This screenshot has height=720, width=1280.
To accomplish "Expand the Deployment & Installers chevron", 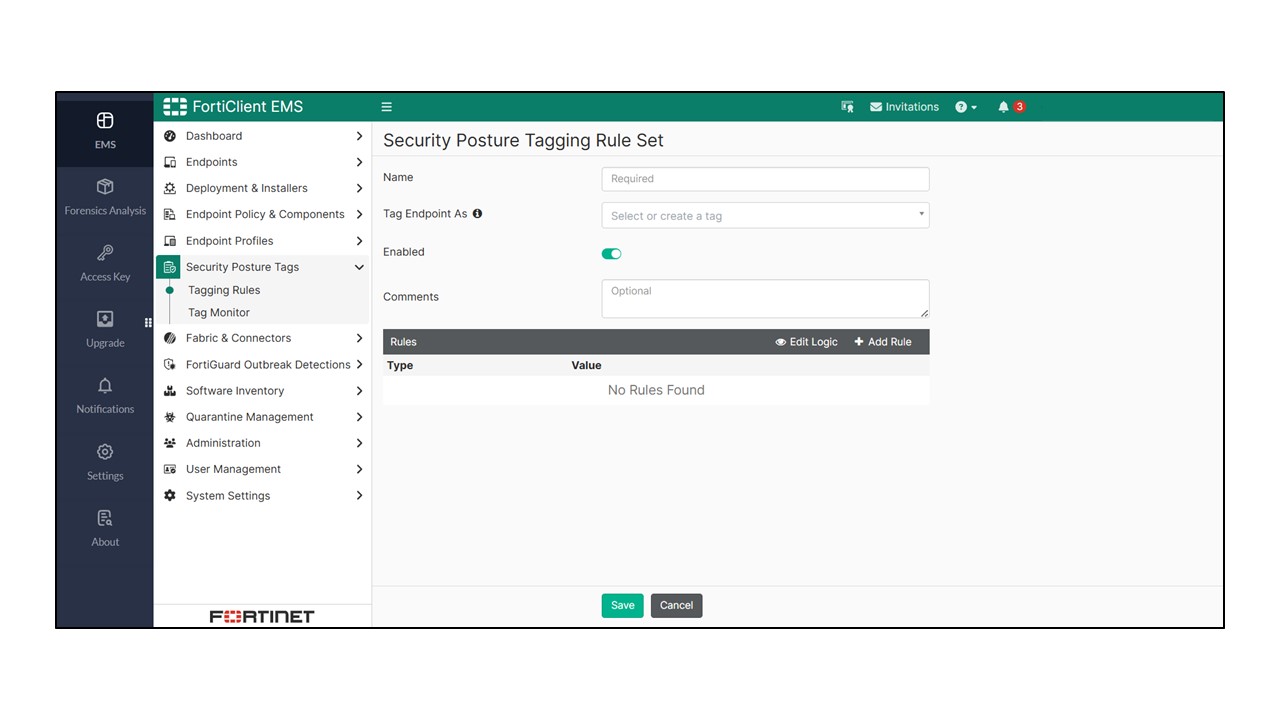I will (x=359, y=188).
